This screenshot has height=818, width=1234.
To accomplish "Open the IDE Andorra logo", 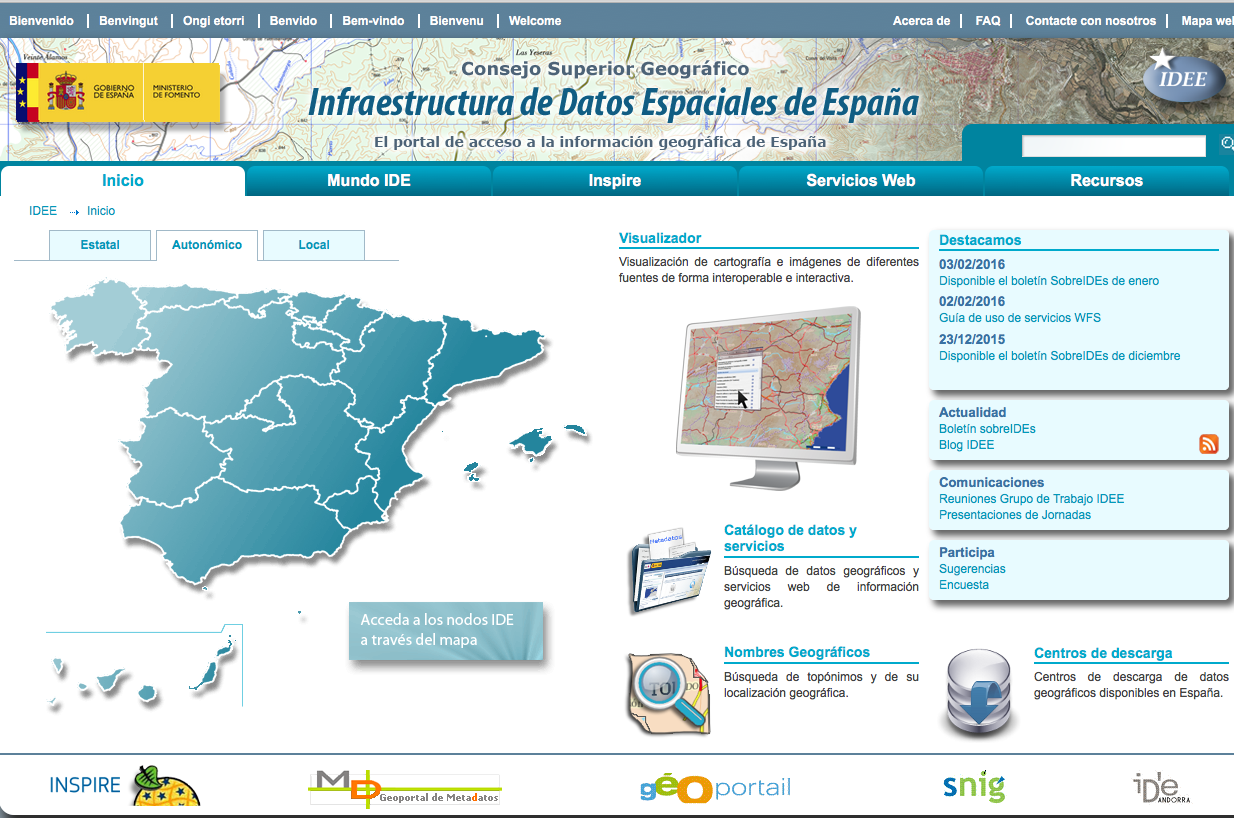I will coord(1160,788).
